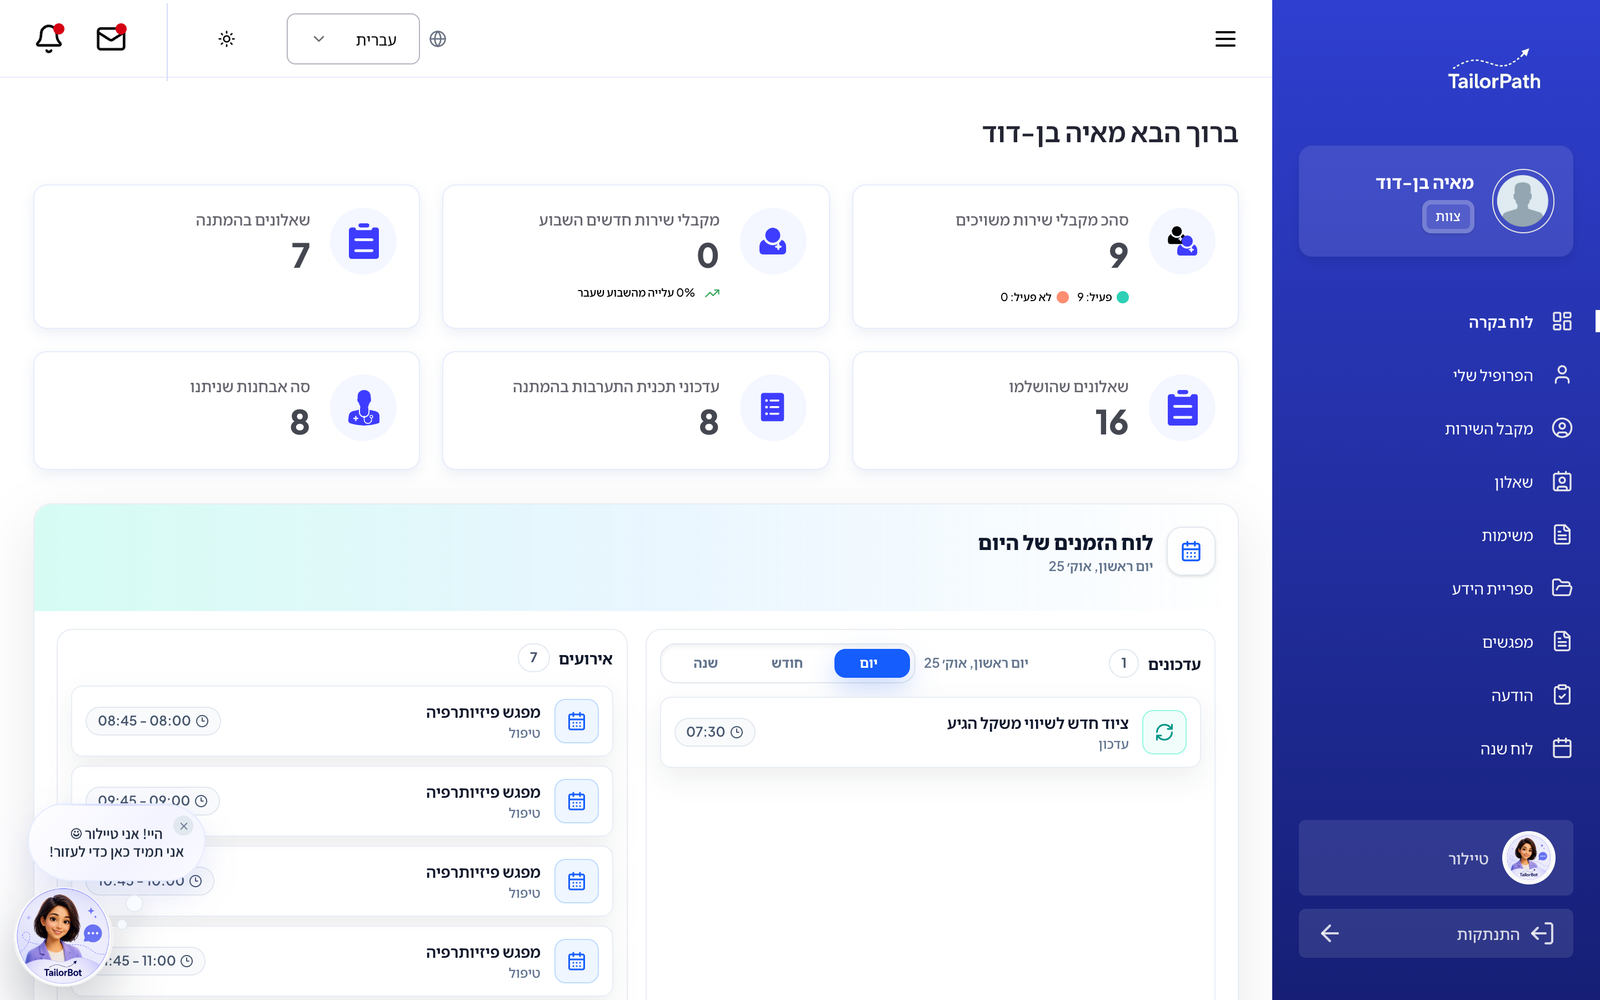The height and width of the screenshot is (1000, 1600).
Task: Click התנתקות logout button
Action: tap(1436, 934)
